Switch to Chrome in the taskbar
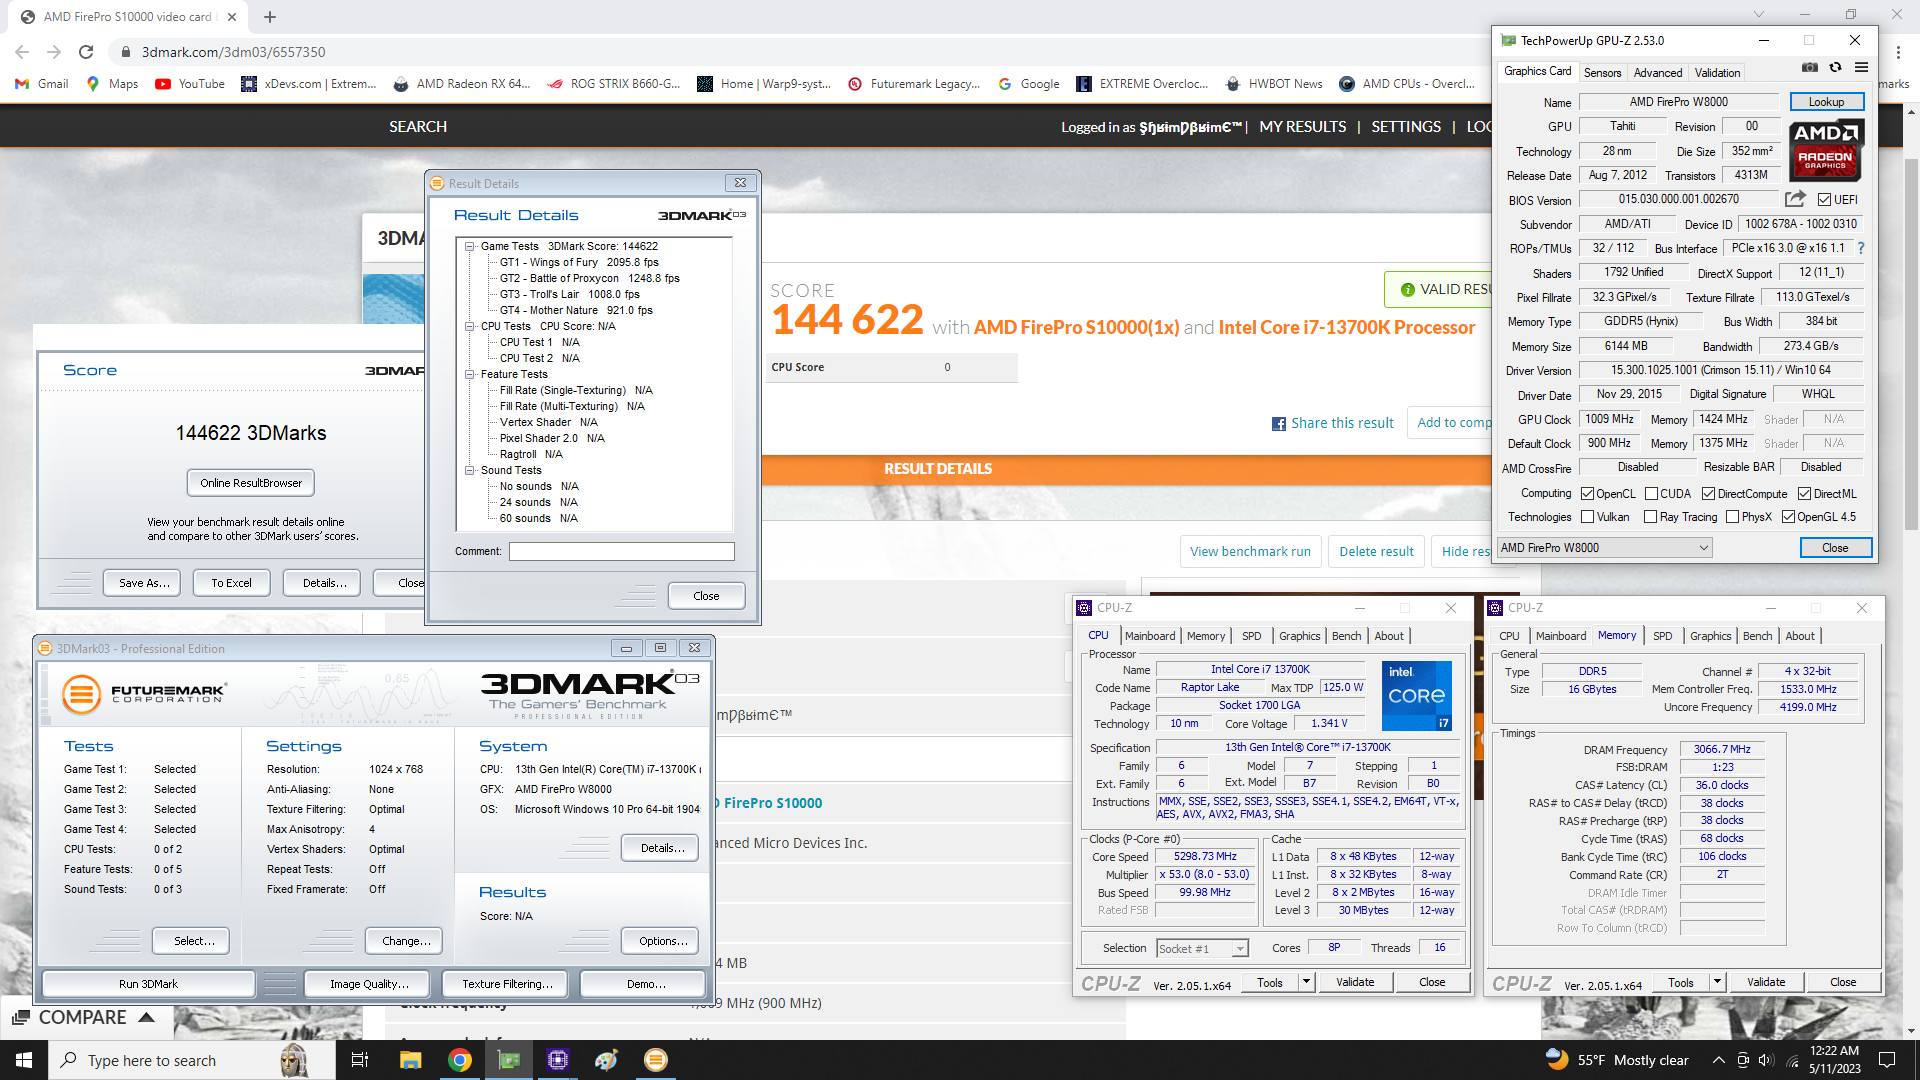 pyautogui.click(x=460, y=1060)
